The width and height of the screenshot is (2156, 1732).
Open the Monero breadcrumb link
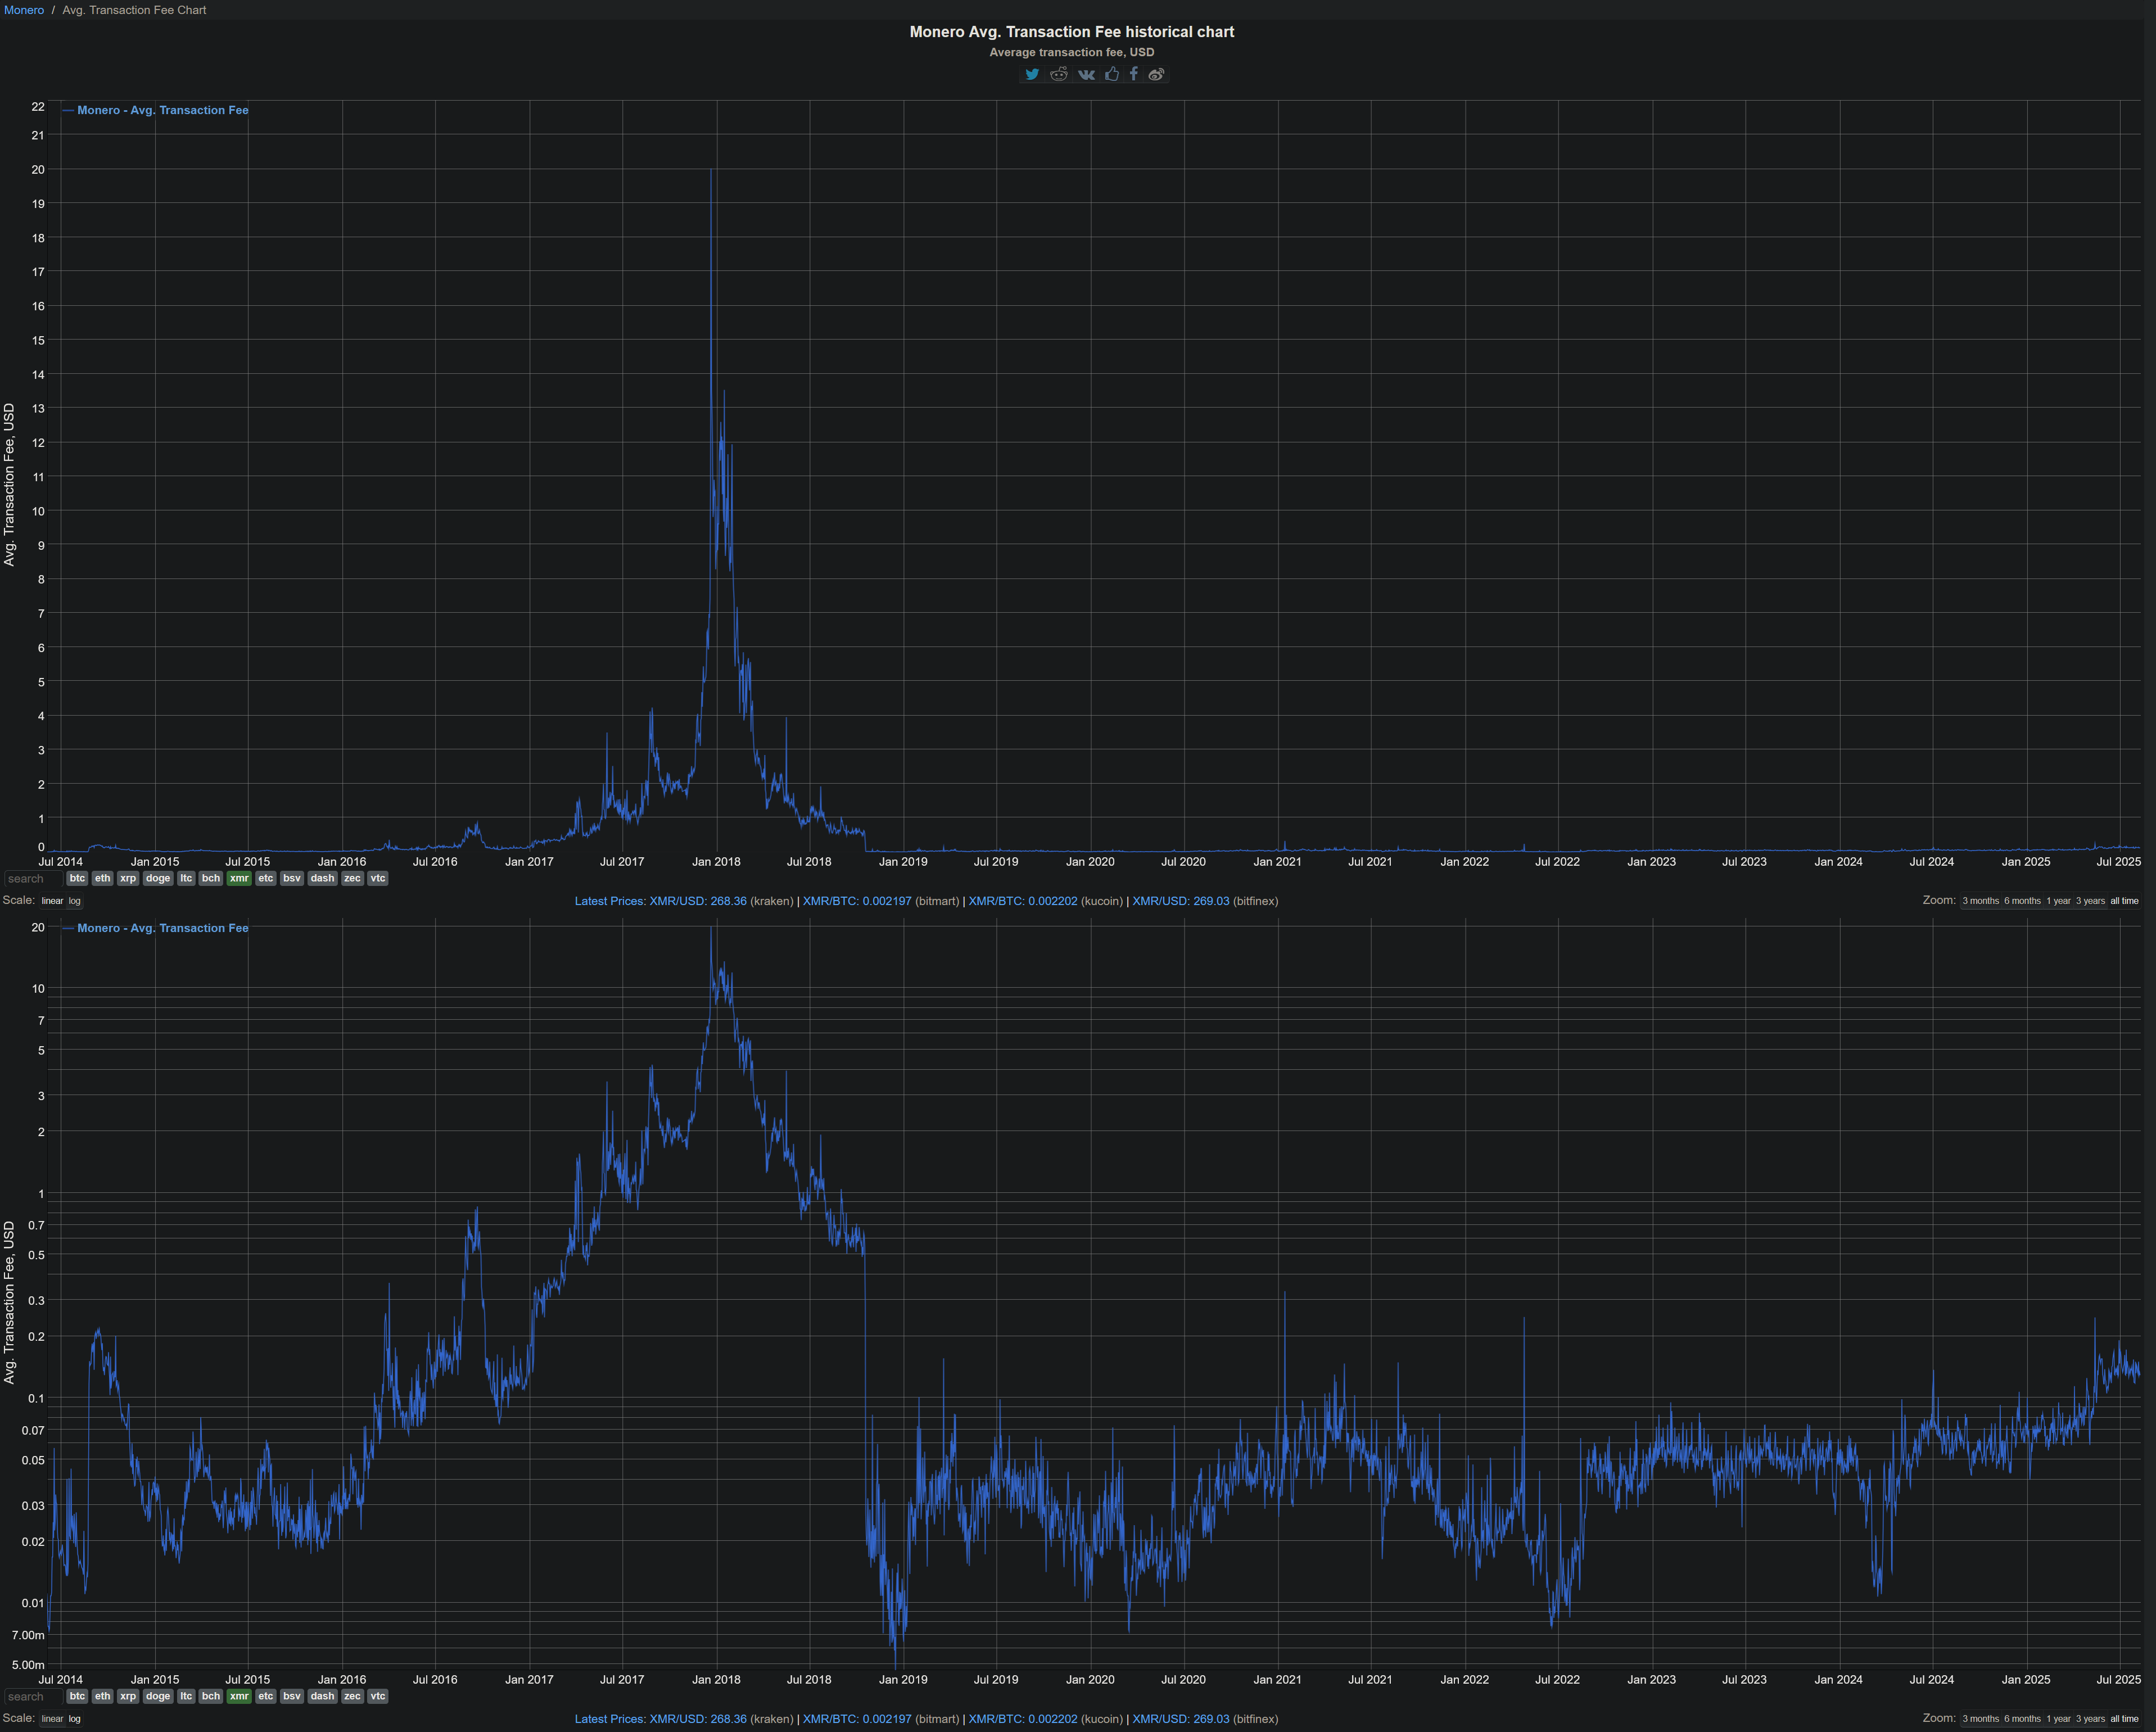pyautogui.click(x=24, y=10)
